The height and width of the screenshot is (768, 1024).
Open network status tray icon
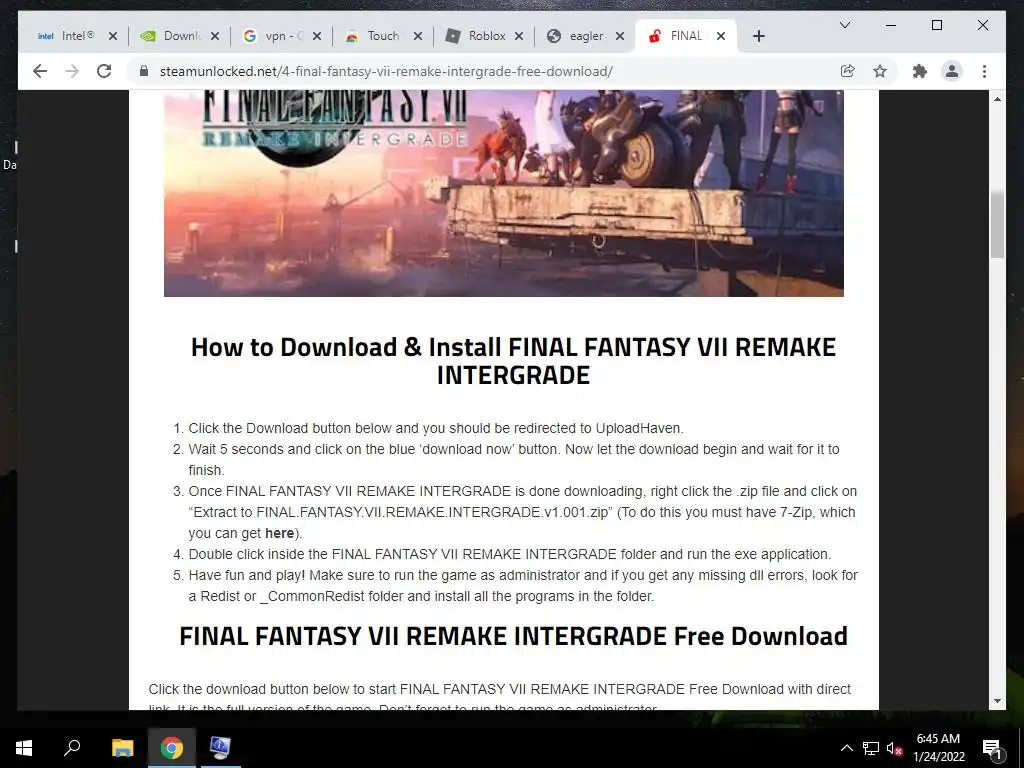click(x=871, y=748)
